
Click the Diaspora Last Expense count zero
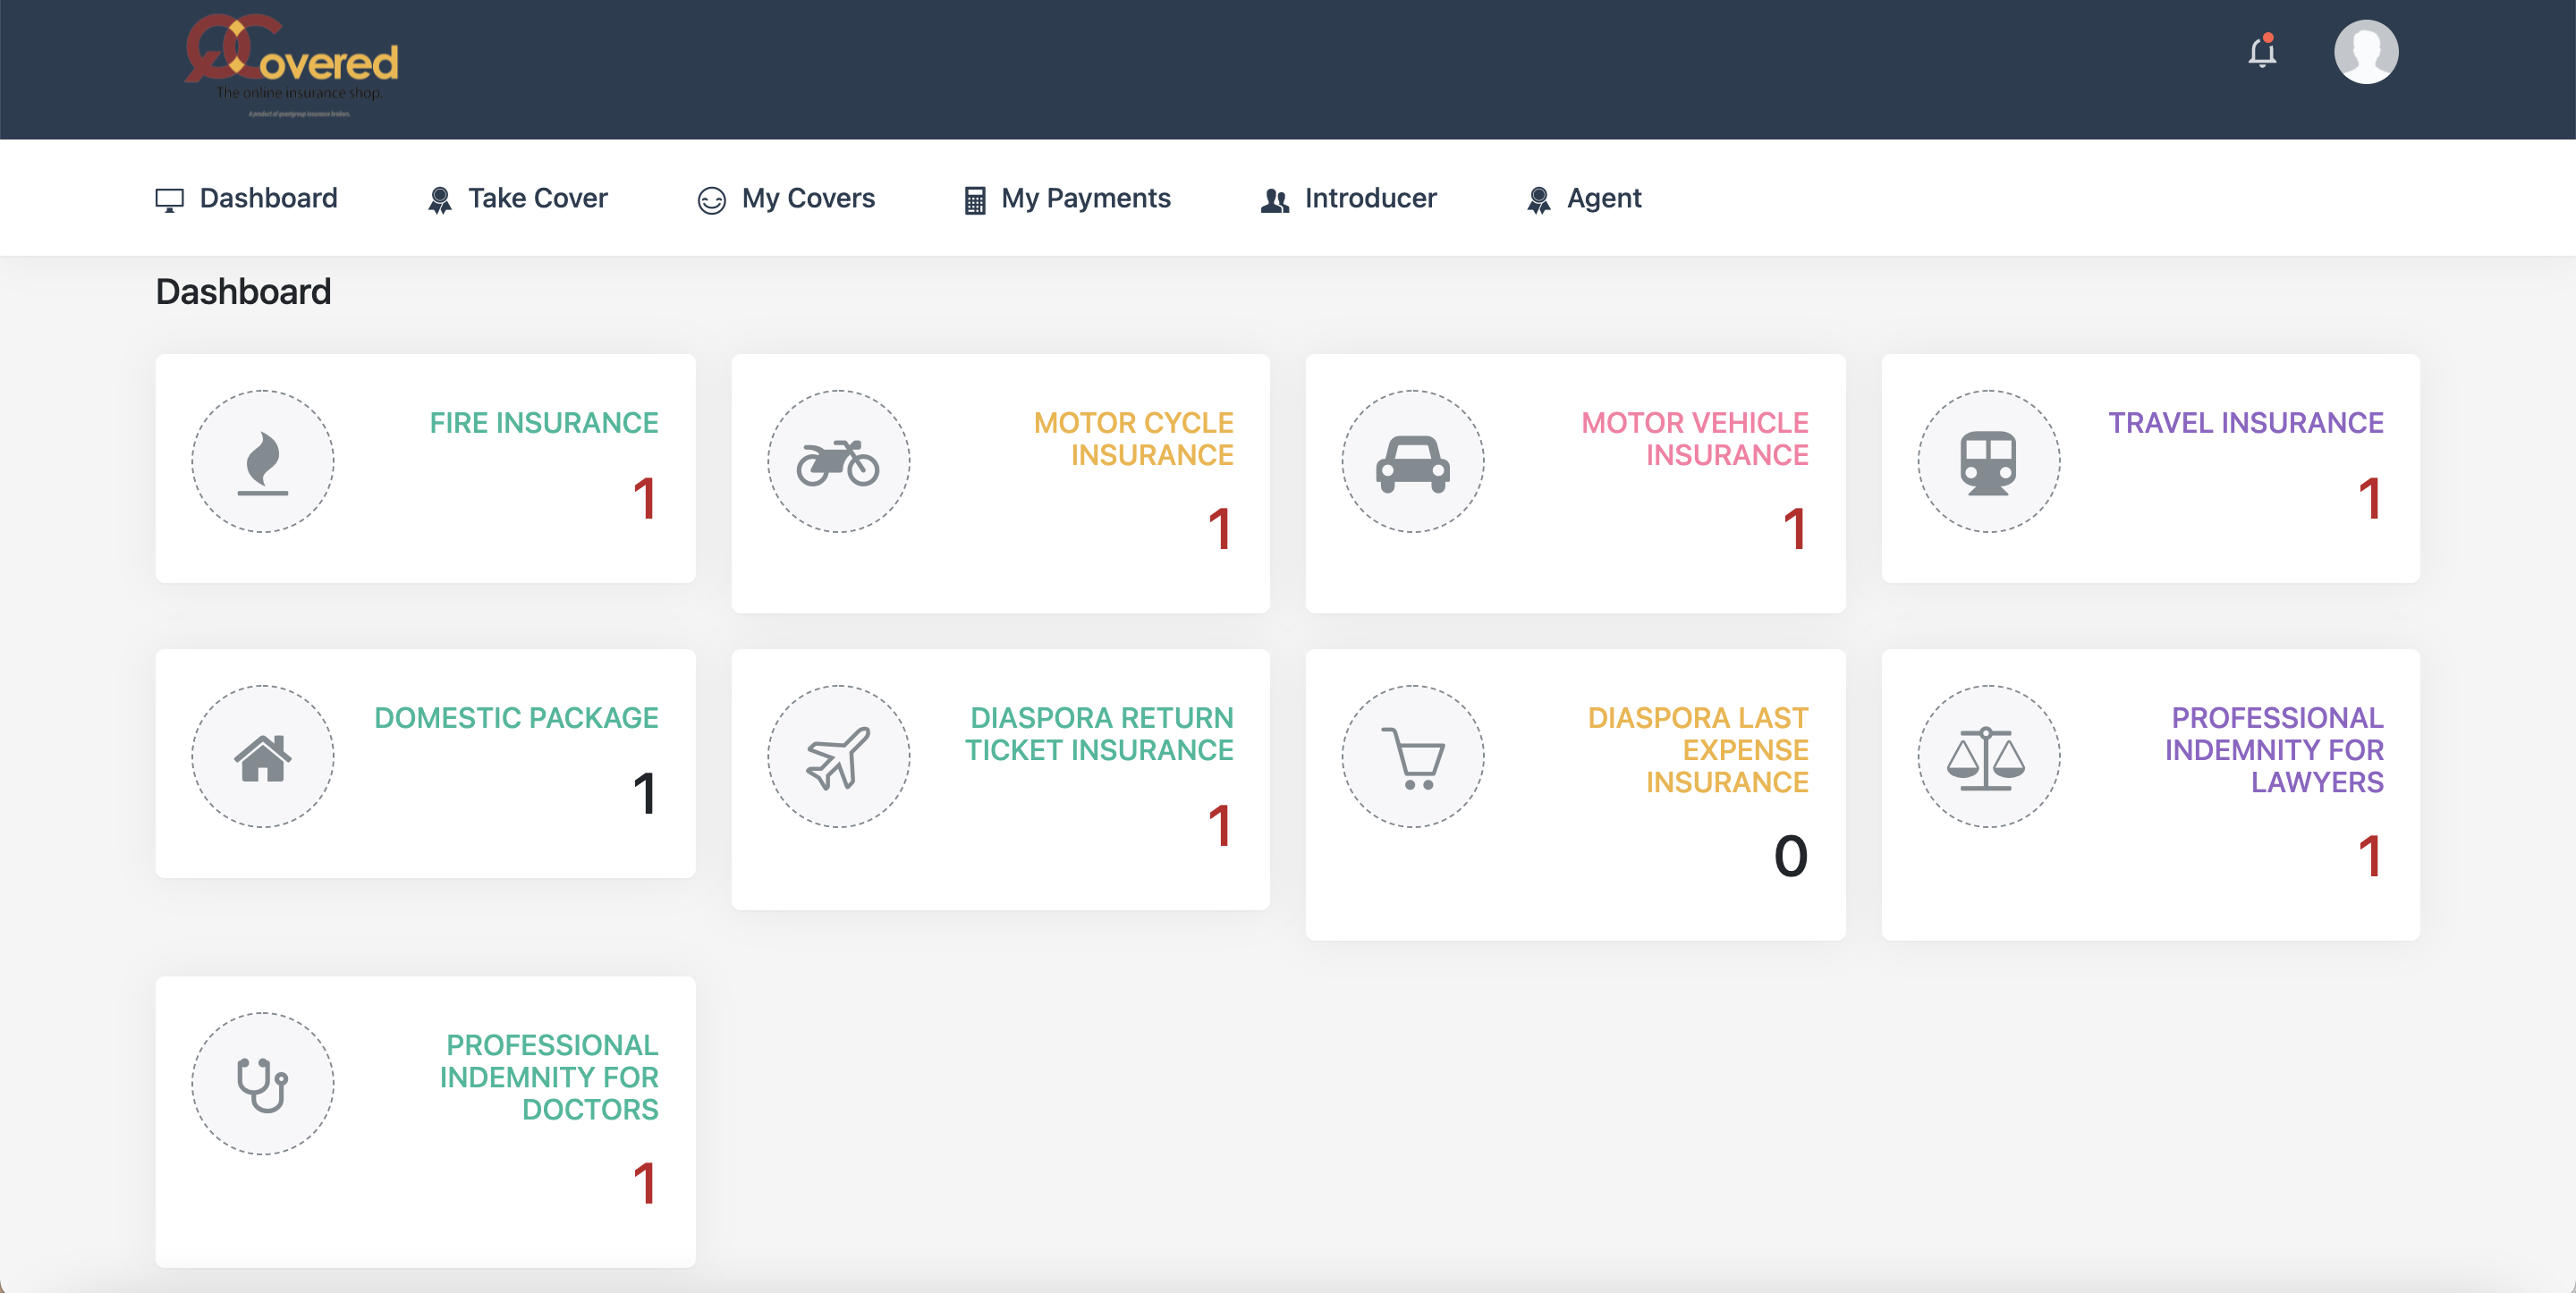click(1790, 856)
